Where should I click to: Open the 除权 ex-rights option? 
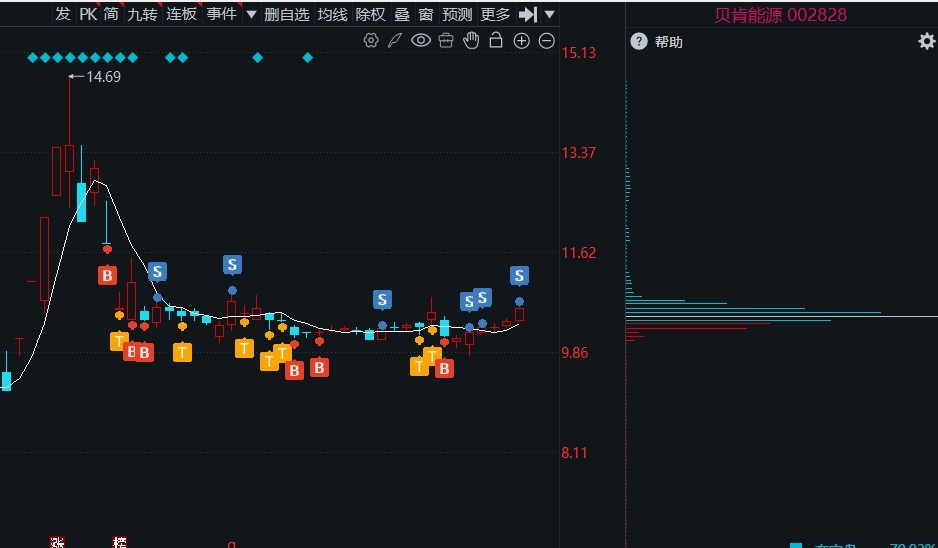coord(370,14)
